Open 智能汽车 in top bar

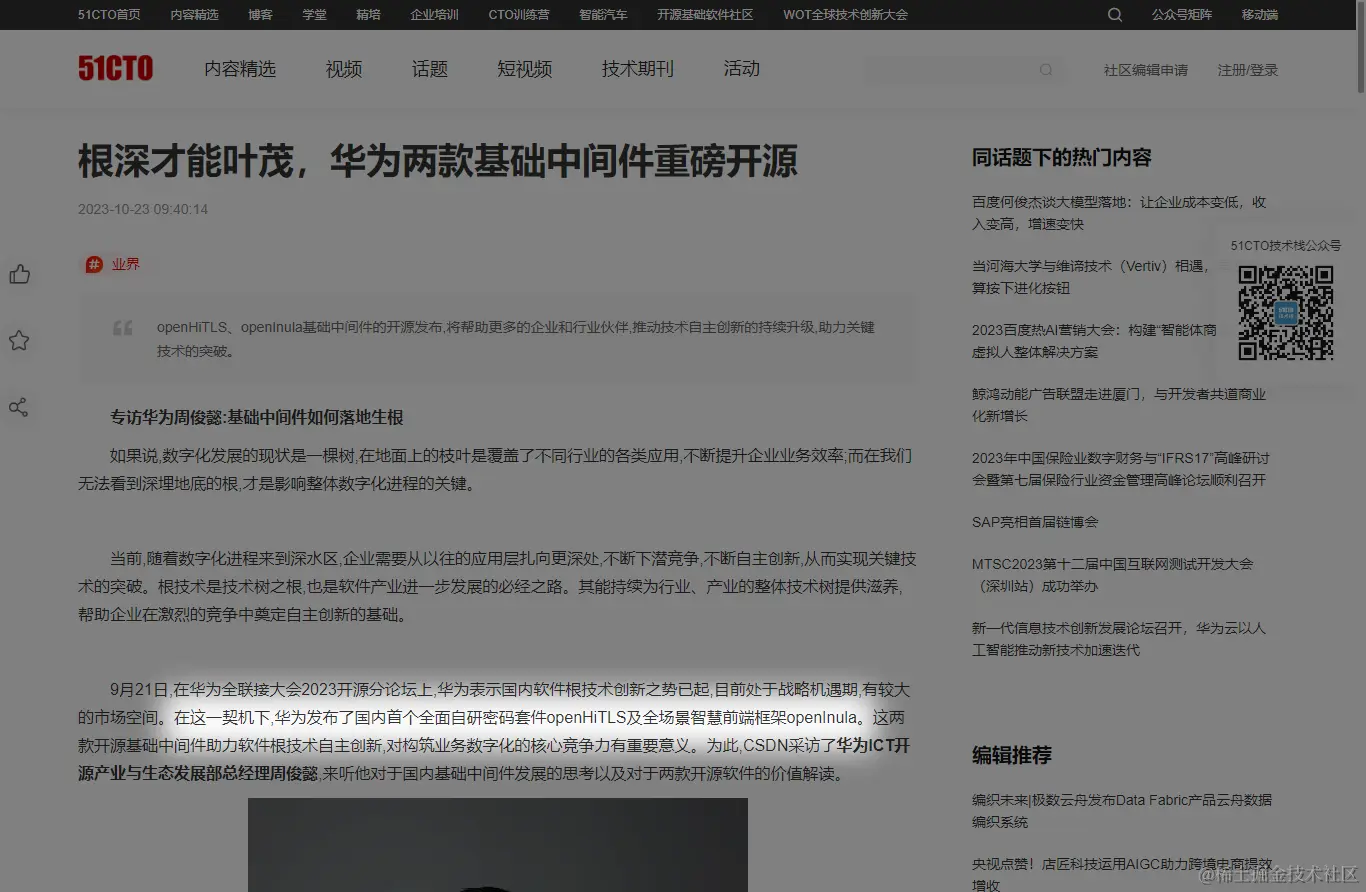603,15
